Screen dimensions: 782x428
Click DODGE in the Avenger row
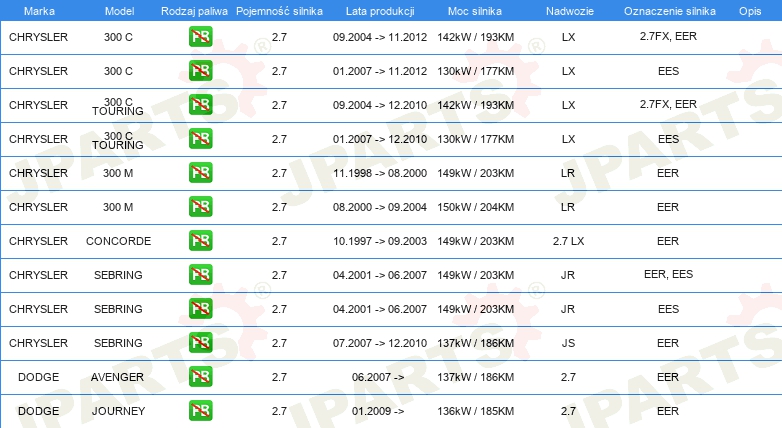[38, 377]
